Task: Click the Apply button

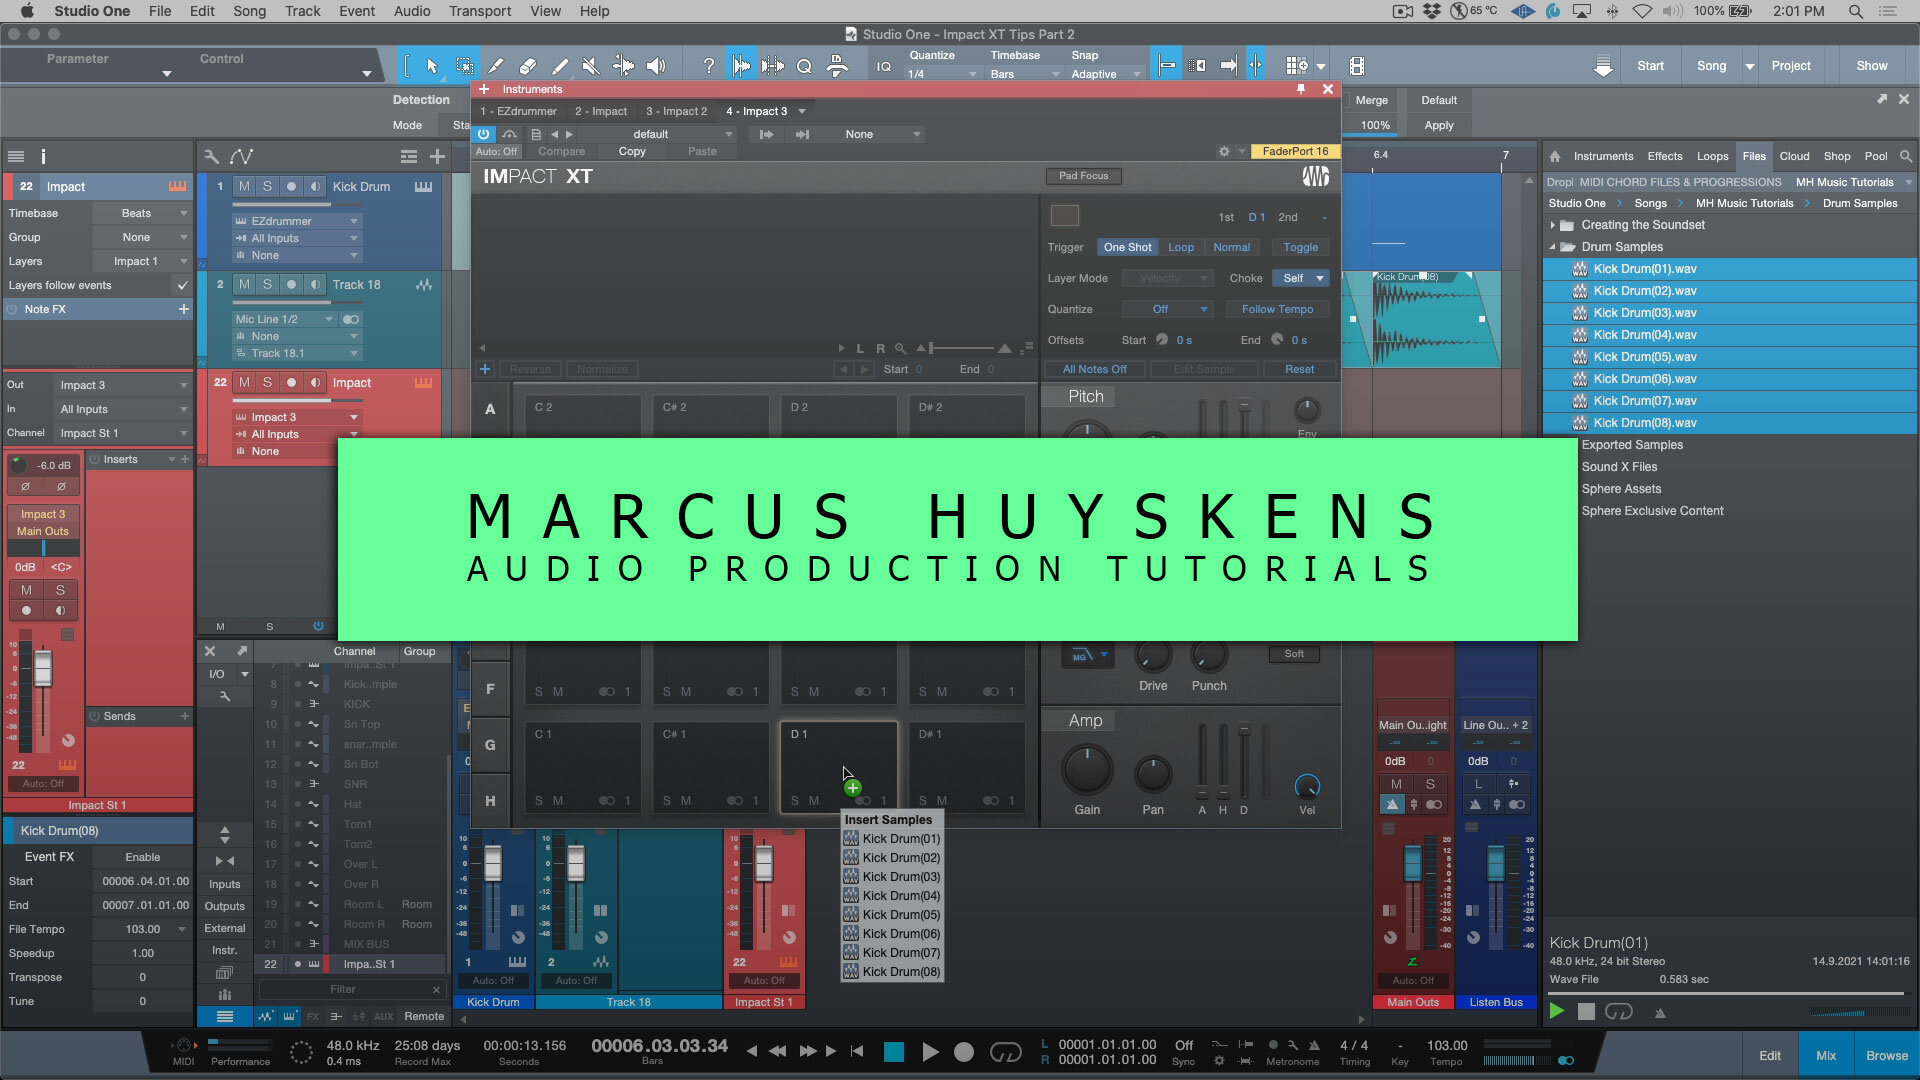Action: click(1438, 125)
